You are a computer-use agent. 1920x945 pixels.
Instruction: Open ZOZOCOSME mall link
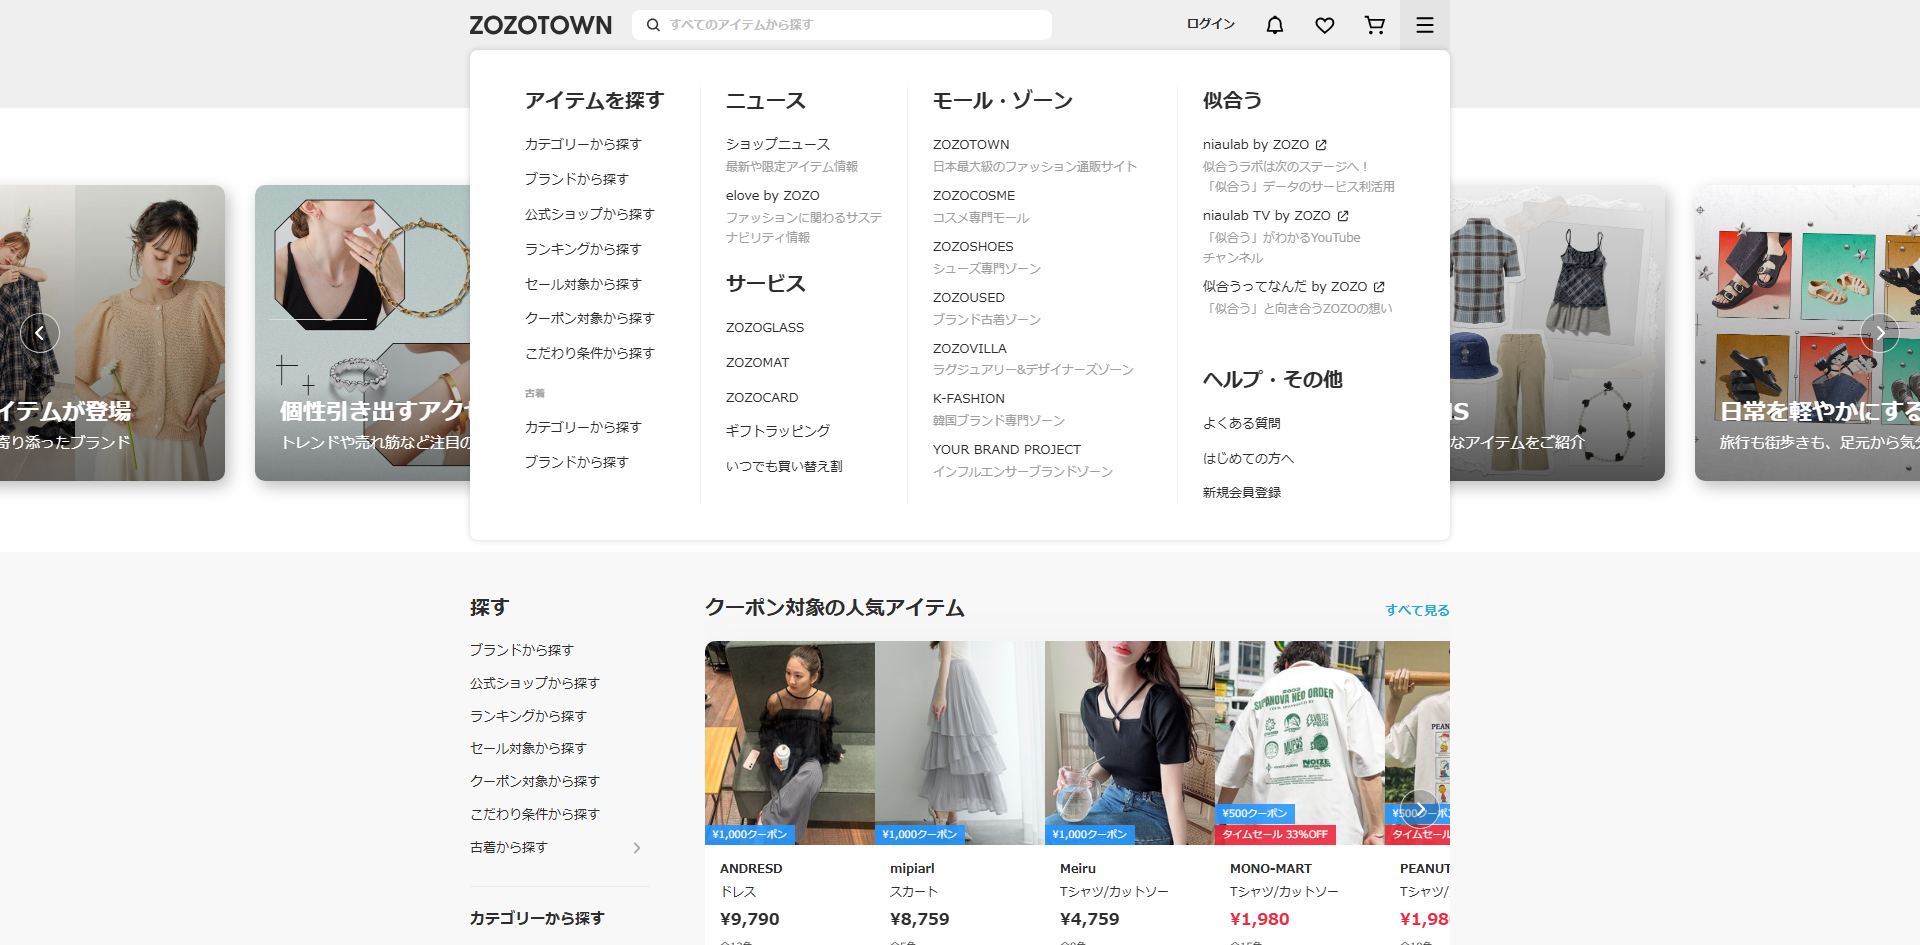click(974, 195)
